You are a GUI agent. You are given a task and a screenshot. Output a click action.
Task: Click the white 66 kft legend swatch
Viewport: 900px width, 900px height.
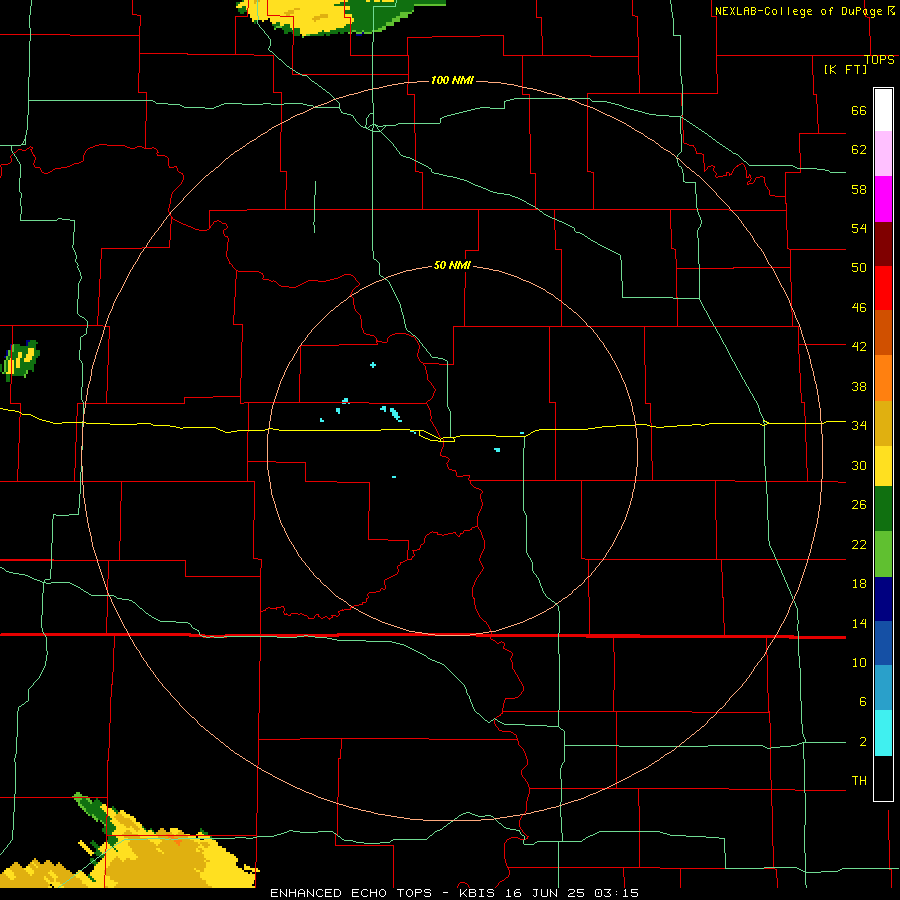(x=883, y=110)
